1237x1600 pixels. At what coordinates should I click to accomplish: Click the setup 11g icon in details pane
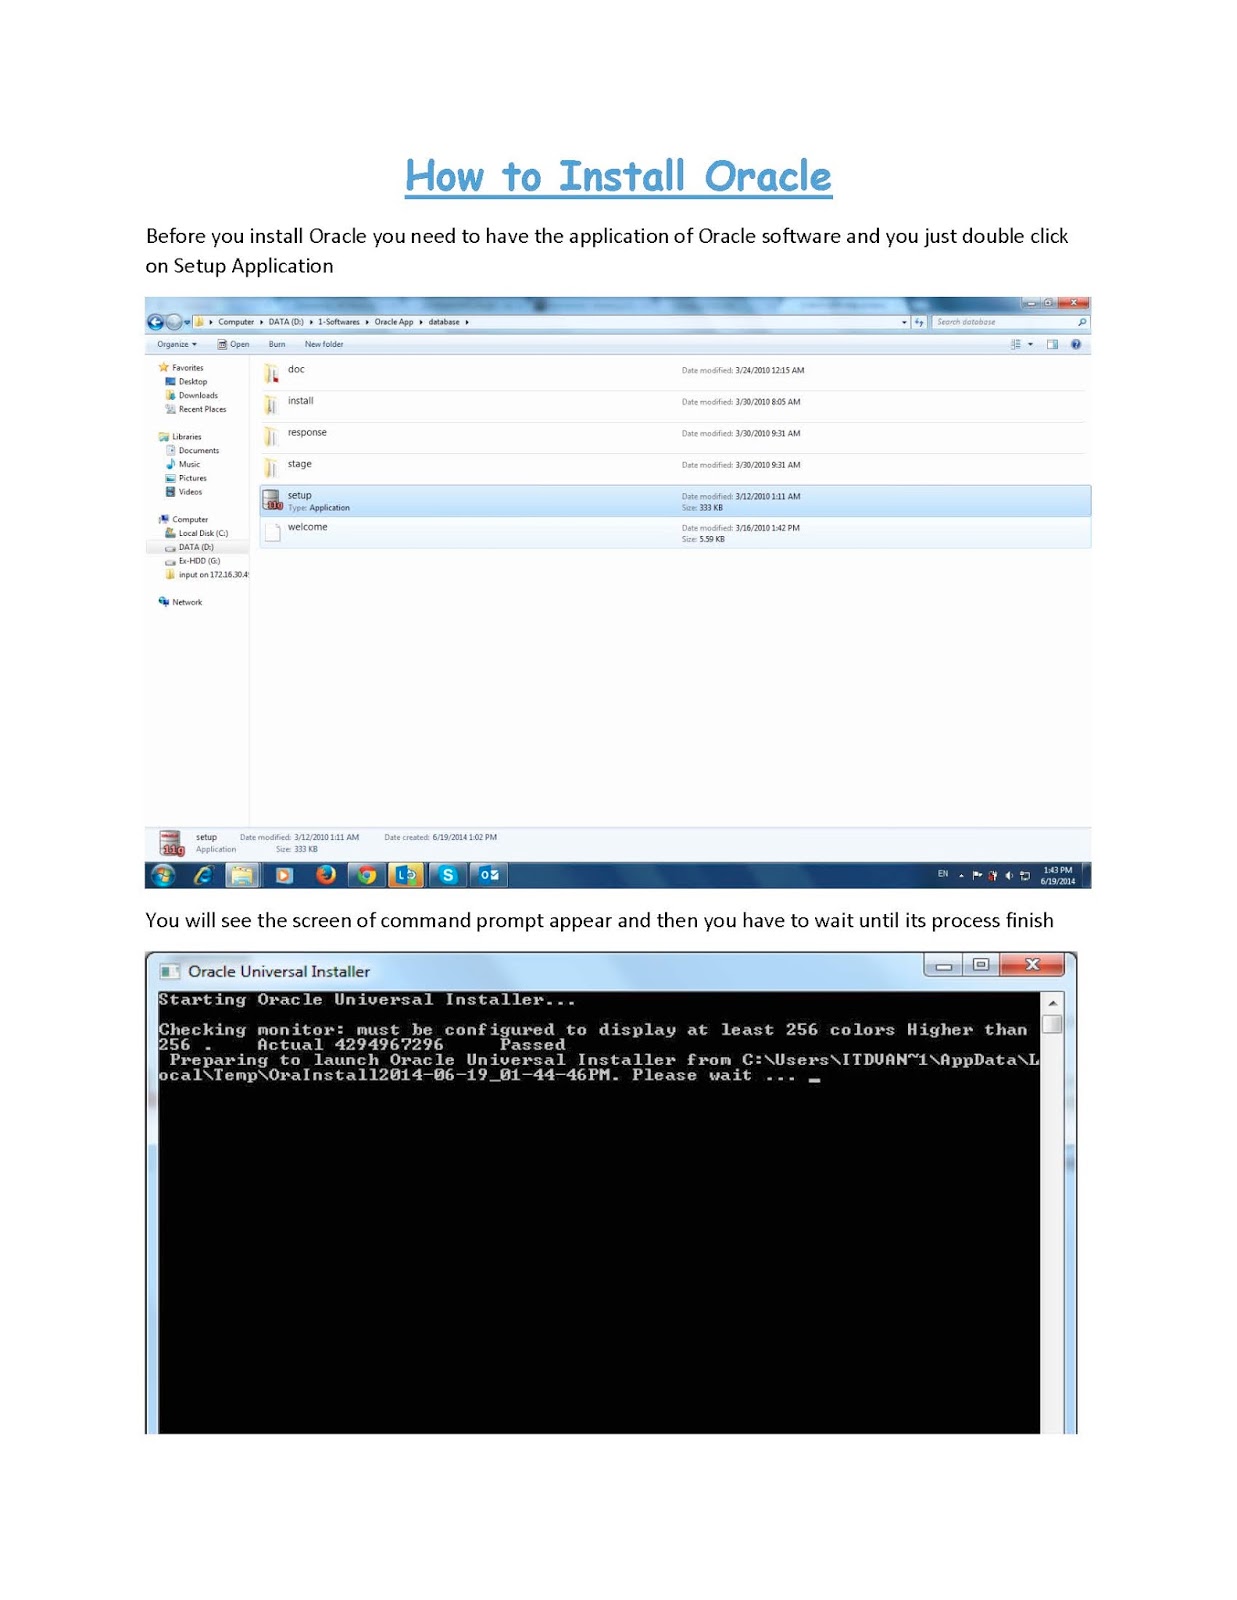tap(171, 843)
